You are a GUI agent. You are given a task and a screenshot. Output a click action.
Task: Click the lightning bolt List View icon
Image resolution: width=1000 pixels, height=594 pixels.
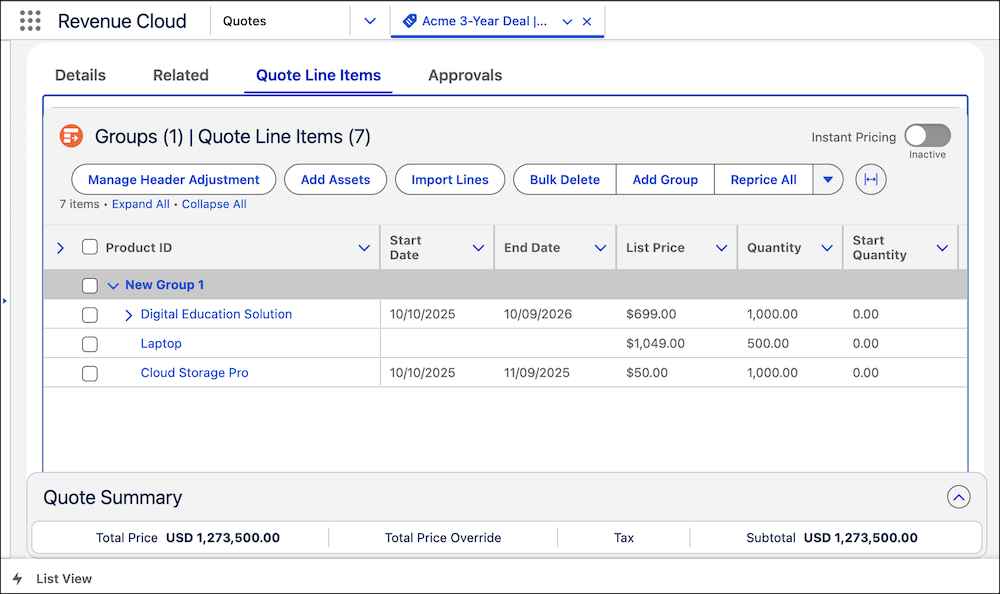tap(17, 579)
